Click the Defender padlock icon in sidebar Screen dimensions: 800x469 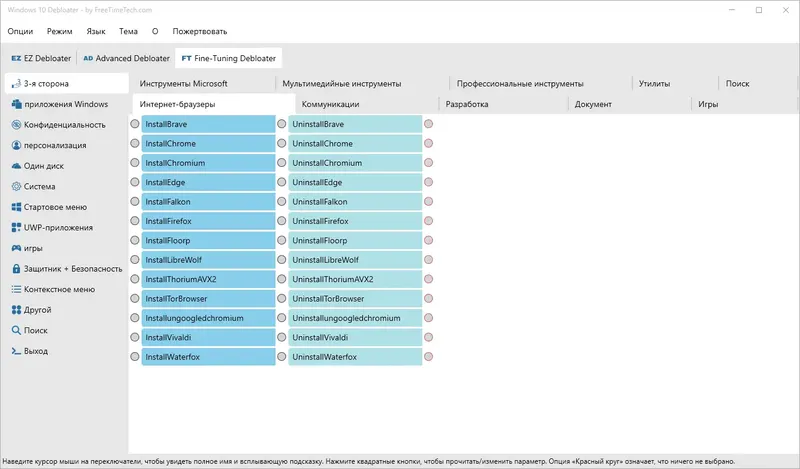(x=16, y=268)
